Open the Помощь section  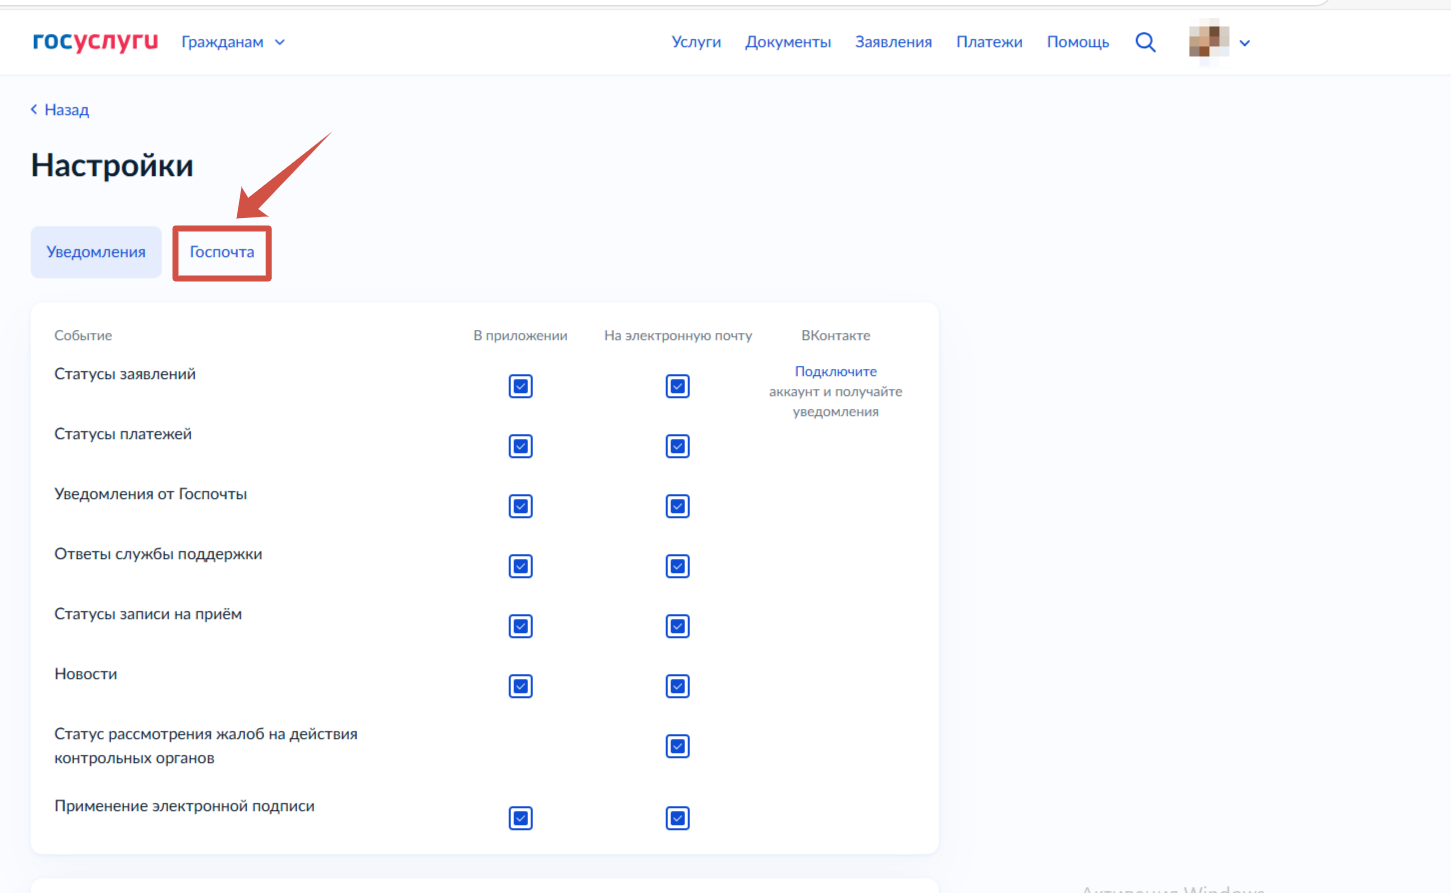click(x=1078, y=42)
